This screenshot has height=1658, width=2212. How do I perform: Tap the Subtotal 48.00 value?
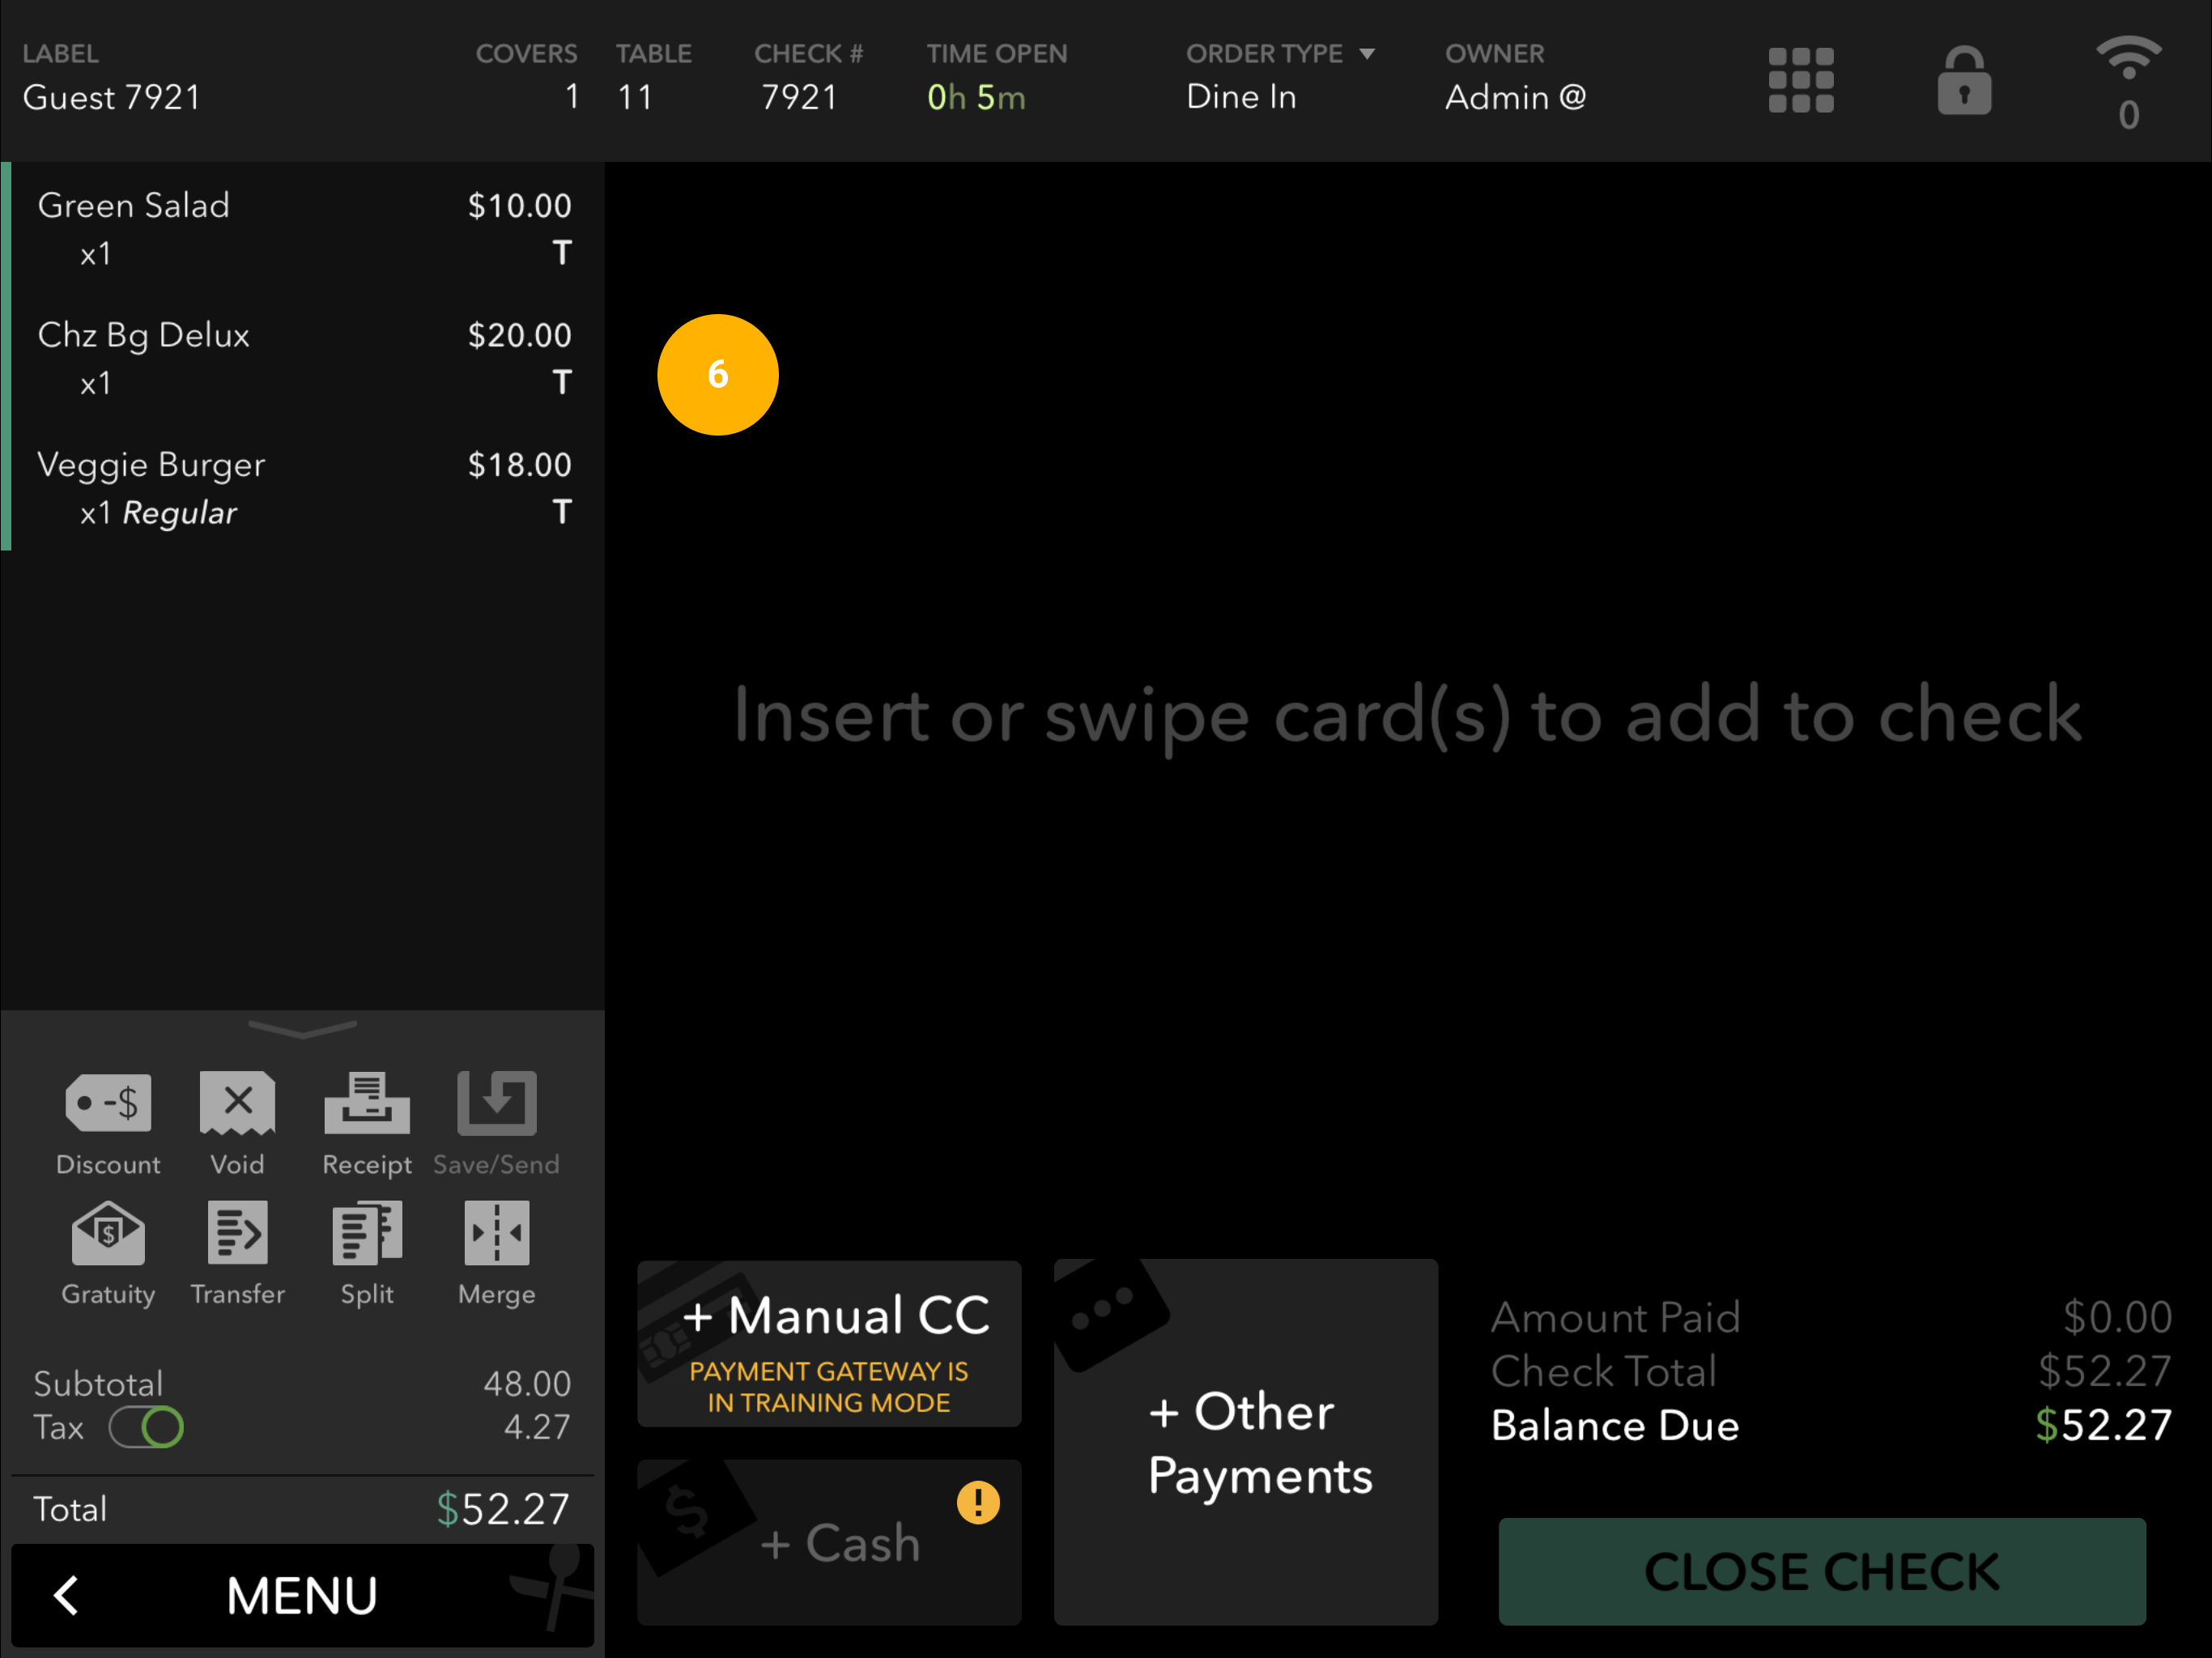tap(527, 1384)
